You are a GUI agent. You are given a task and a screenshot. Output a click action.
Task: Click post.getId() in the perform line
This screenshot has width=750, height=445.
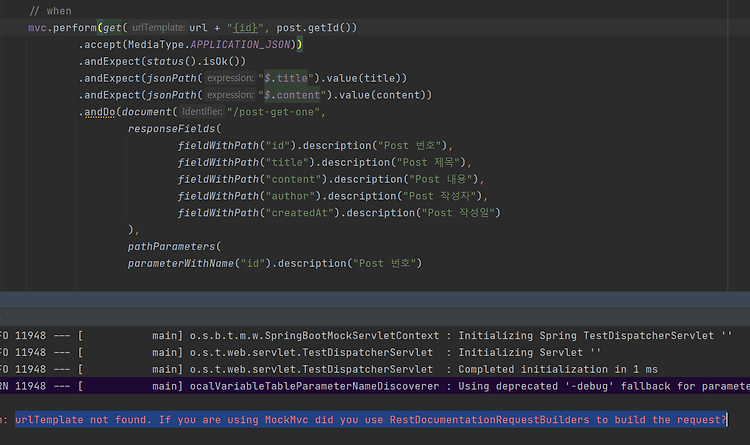click(314, 28)
